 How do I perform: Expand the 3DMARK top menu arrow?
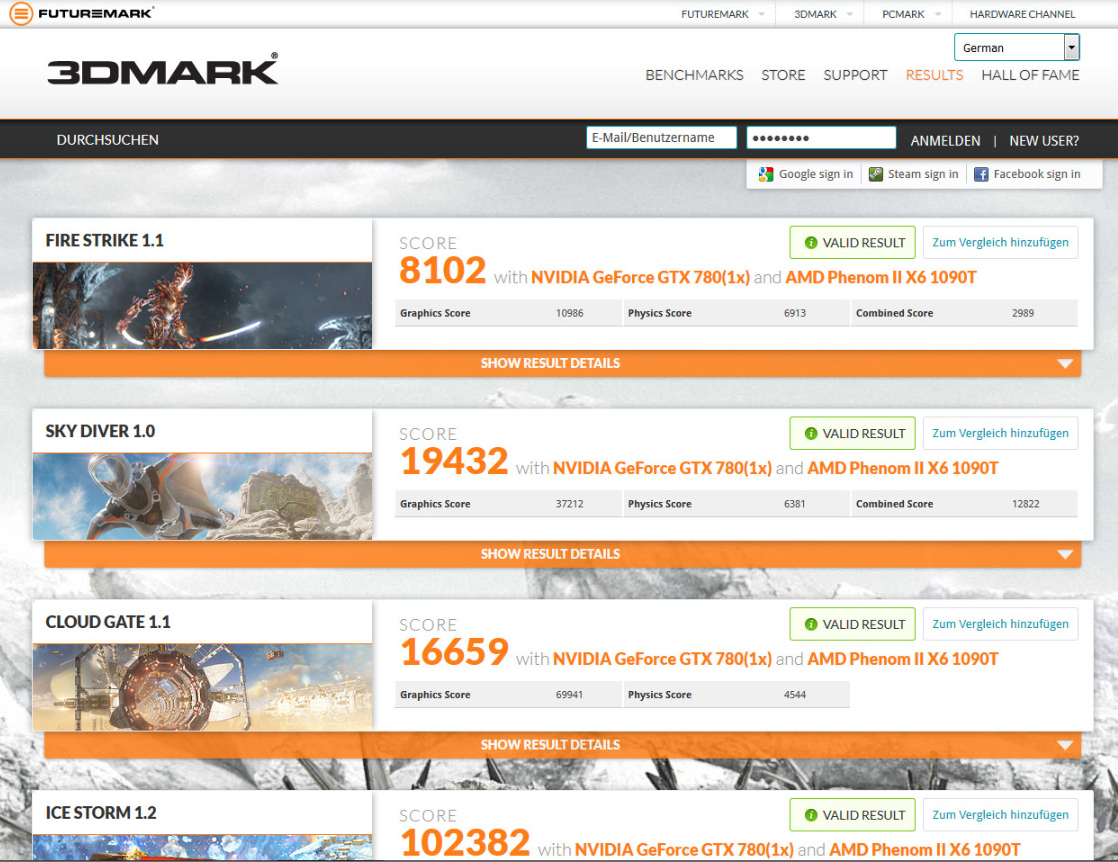pyautogui.click(x=850, y=14)
